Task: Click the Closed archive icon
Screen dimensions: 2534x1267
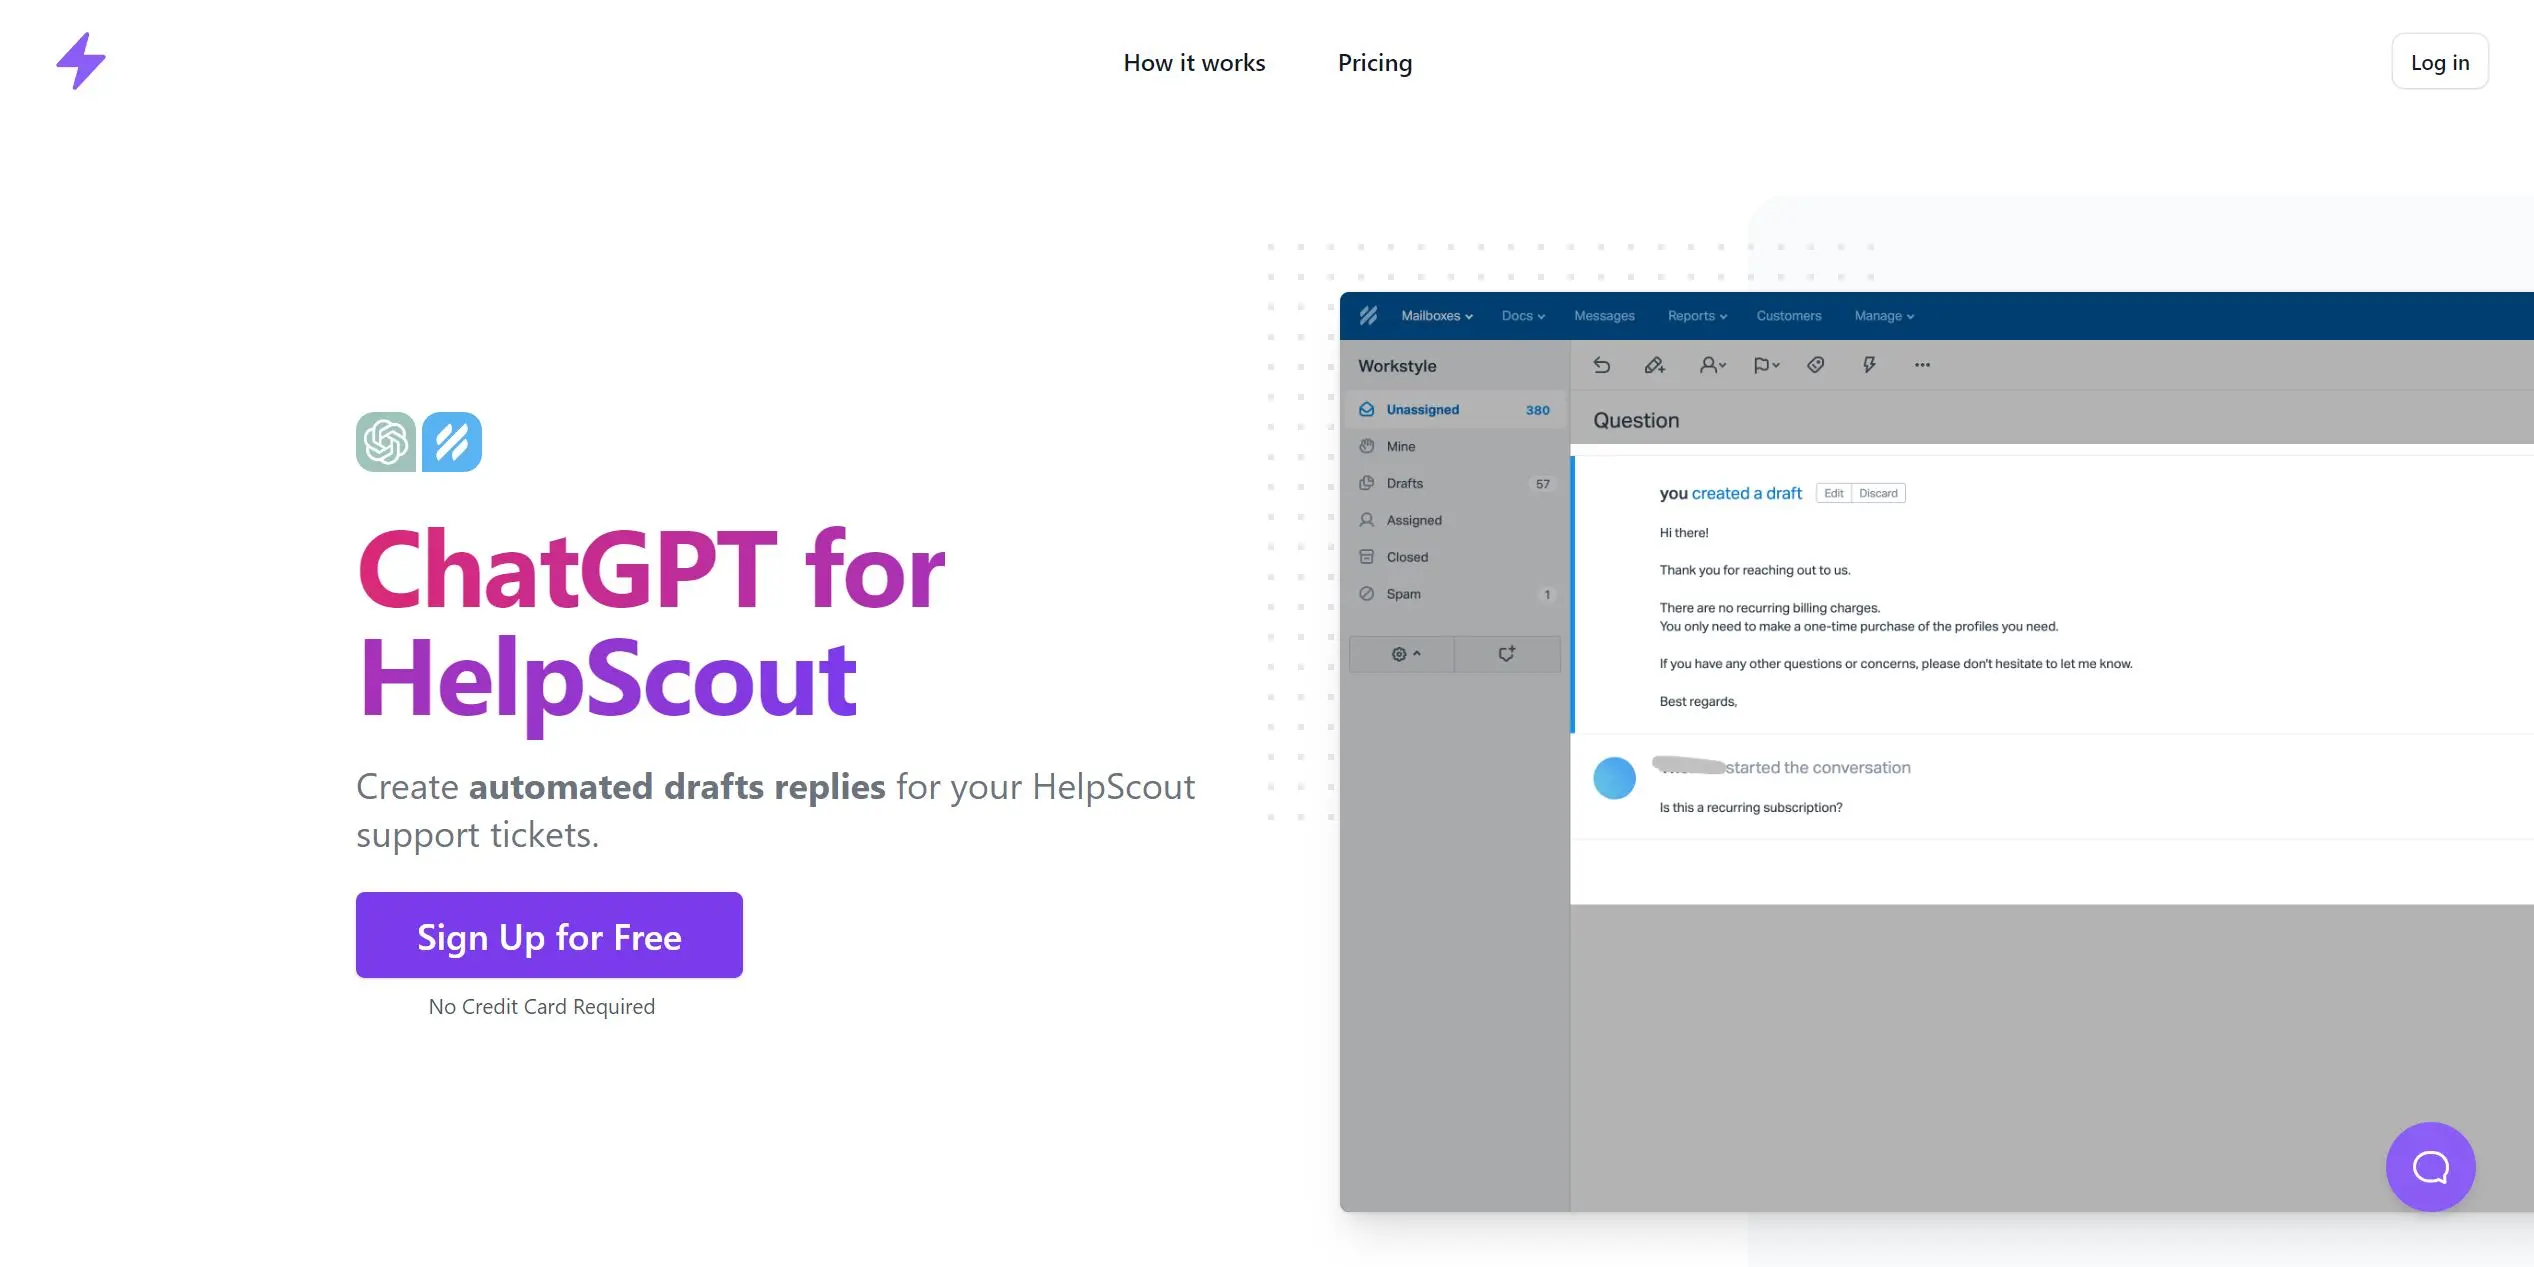Action: [x=1367, y=557]
